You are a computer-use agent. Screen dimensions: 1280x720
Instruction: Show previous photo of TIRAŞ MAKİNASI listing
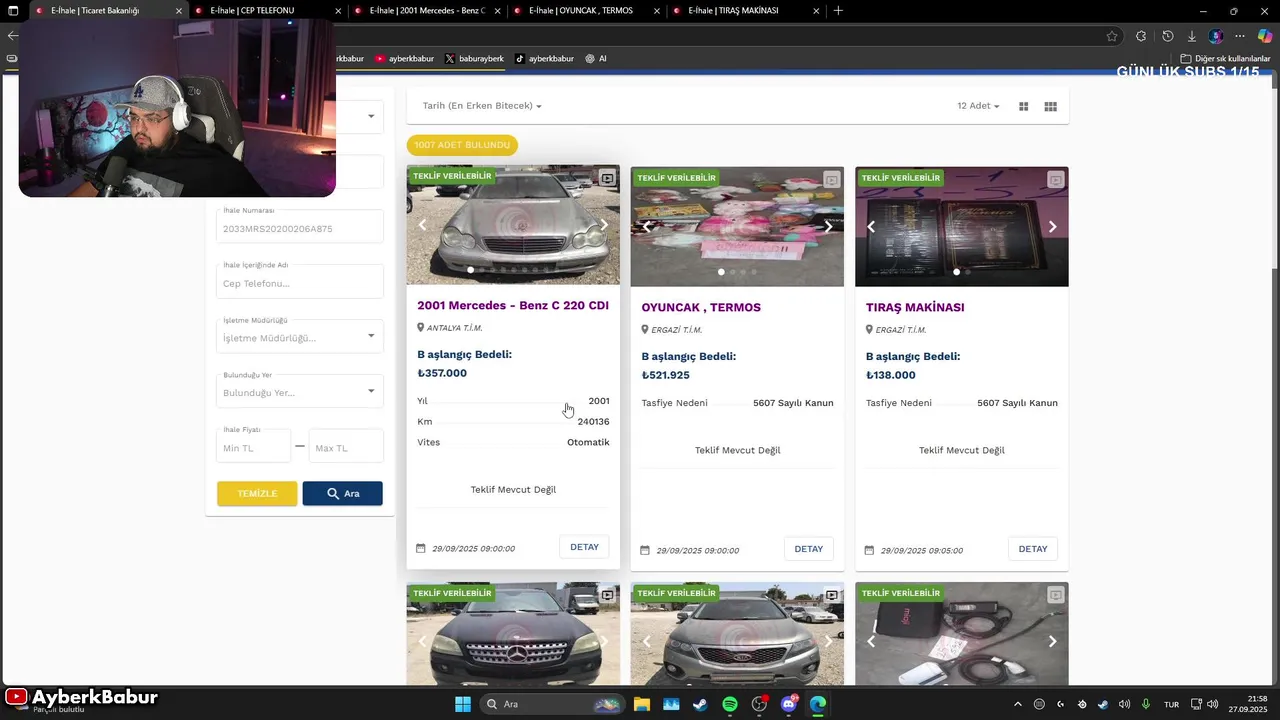(870, 227)
